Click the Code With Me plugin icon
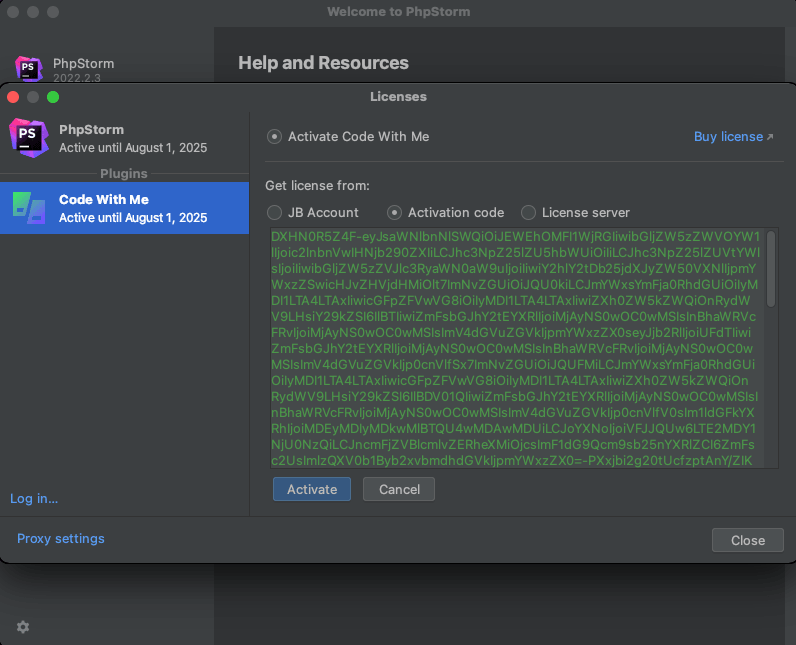The width and height of the screenshot is (796, 645). [29, 208]
